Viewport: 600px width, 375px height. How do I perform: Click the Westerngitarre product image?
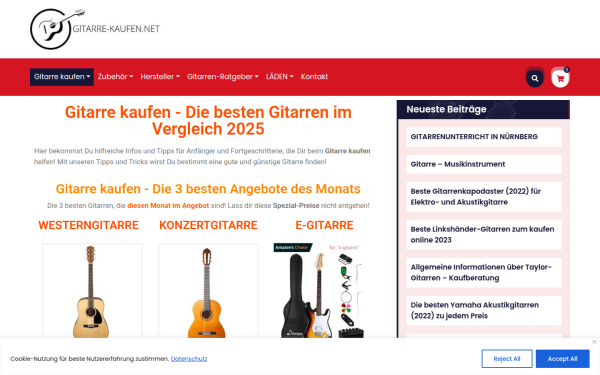tap(92, 291)
